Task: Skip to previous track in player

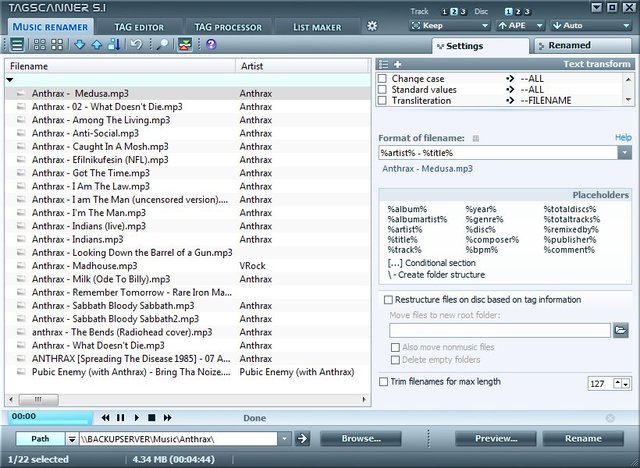Action: click(105, 417)
